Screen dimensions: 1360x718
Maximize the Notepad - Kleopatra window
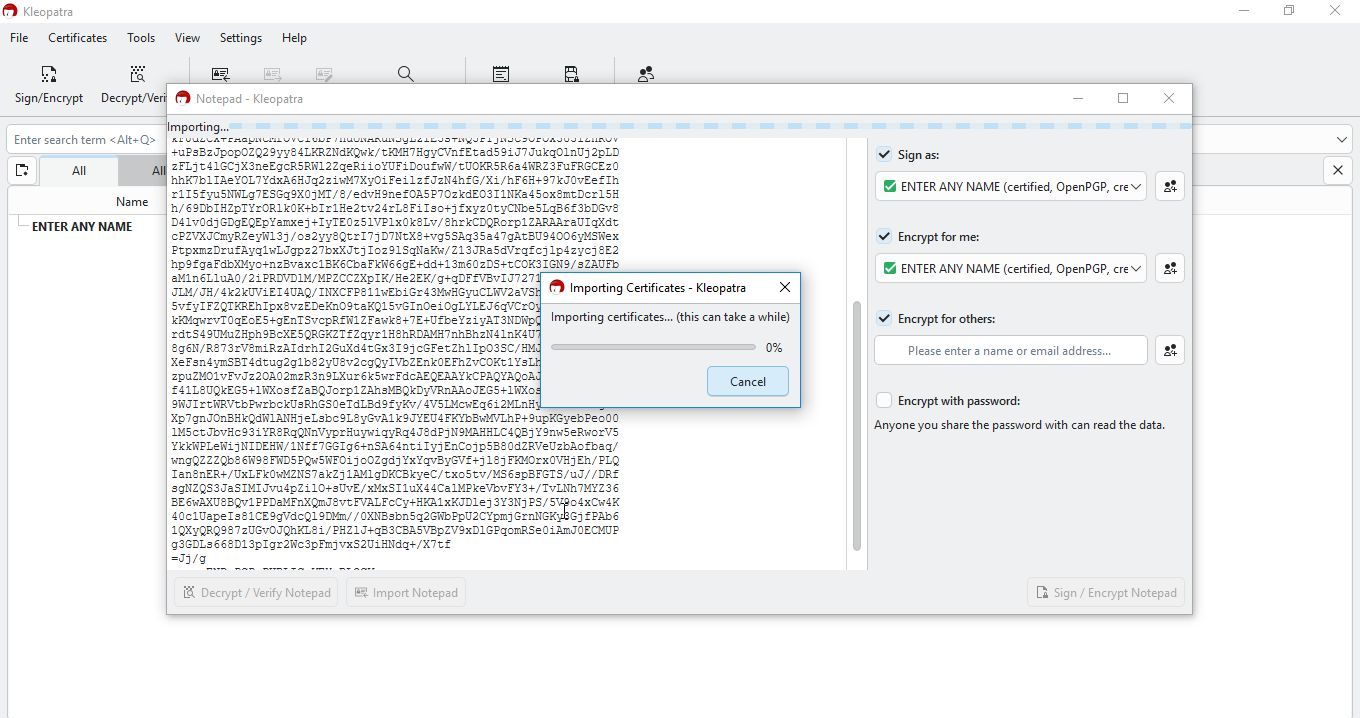click(1123, 98)
